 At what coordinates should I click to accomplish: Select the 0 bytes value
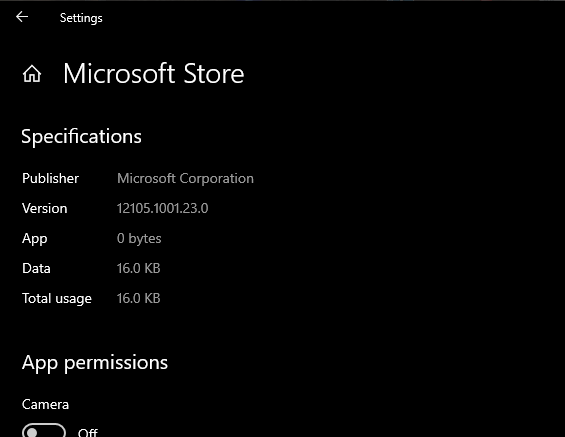click(x=139, y=238)
